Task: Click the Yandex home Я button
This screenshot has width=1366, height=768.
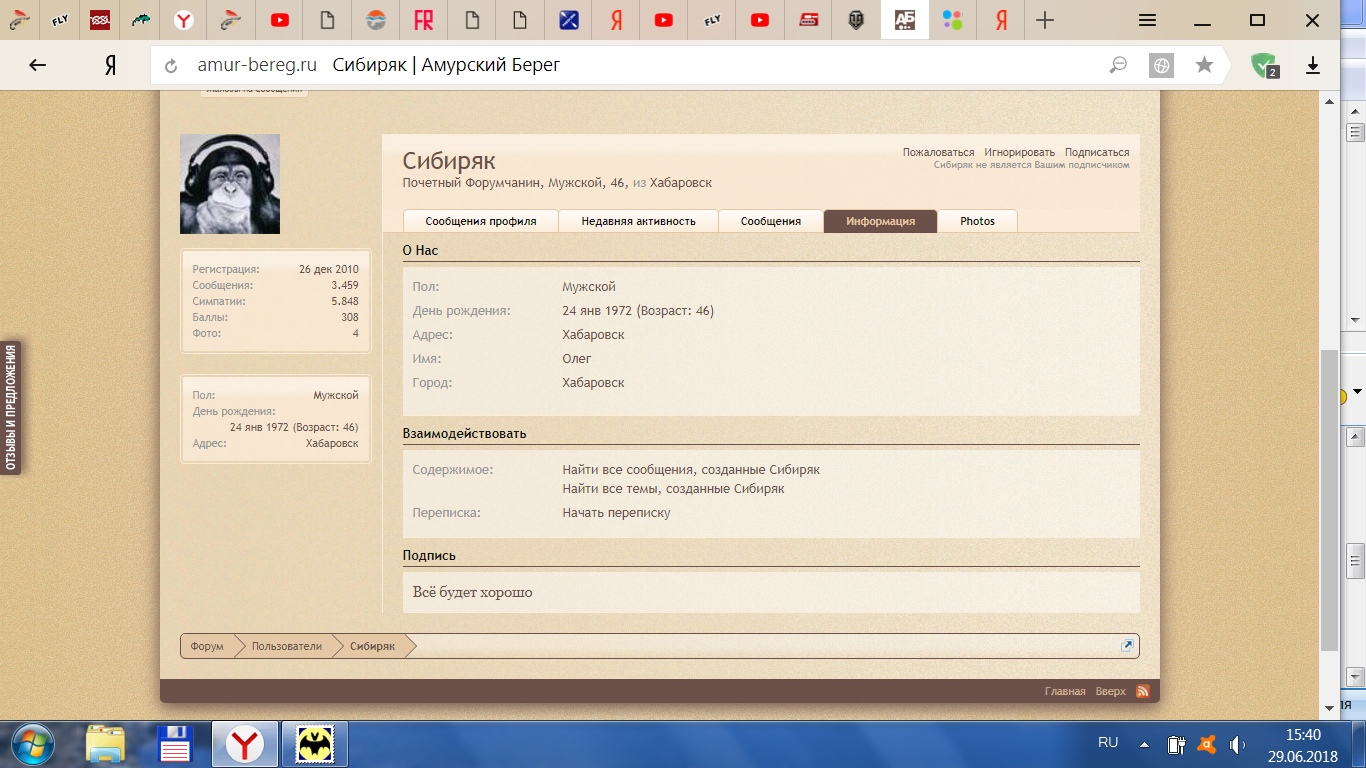Action: point(111,65)
